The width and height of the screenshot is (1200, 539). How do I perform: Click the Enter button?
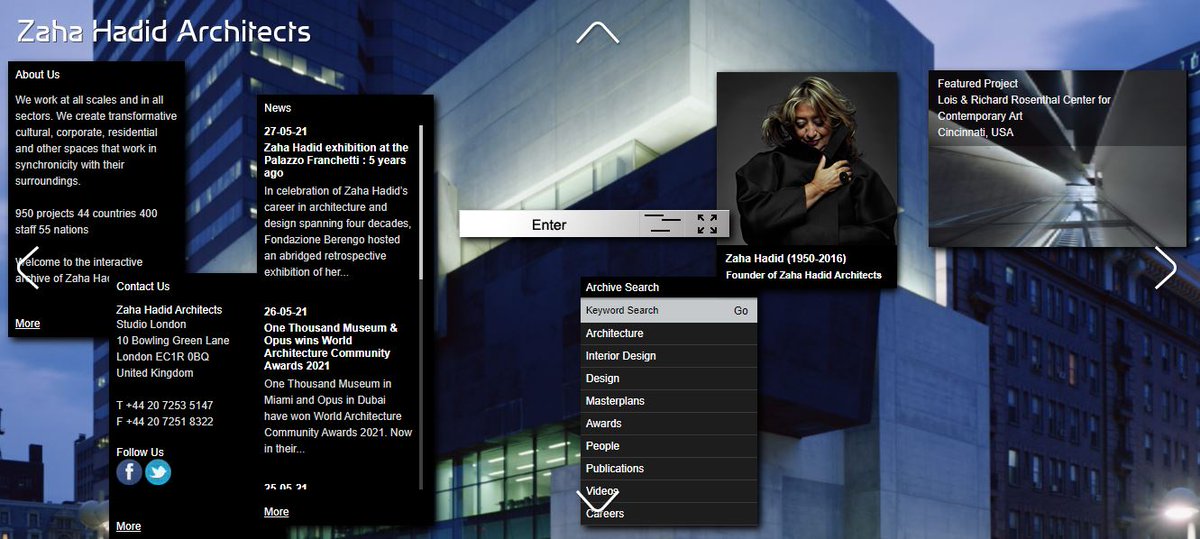coord(549,224)
